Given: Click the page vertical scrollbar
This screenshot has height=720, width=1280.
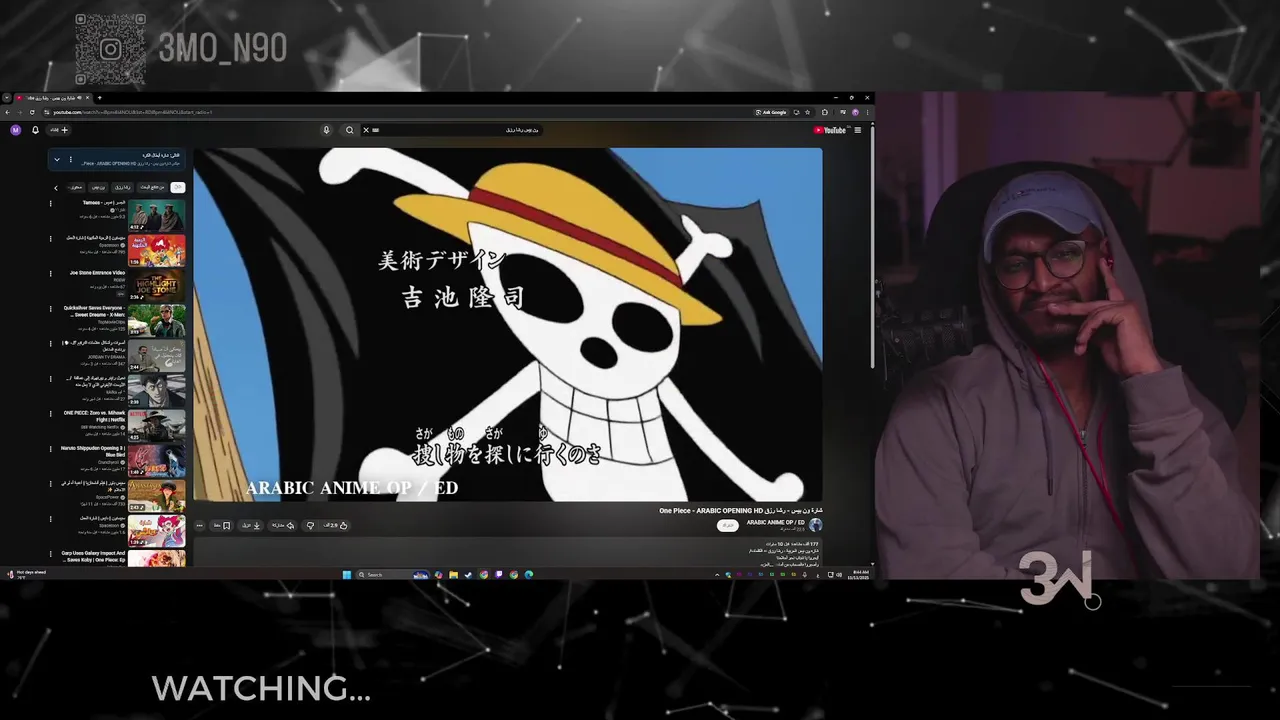Looking at the screenshot, I should pos(873,245).
